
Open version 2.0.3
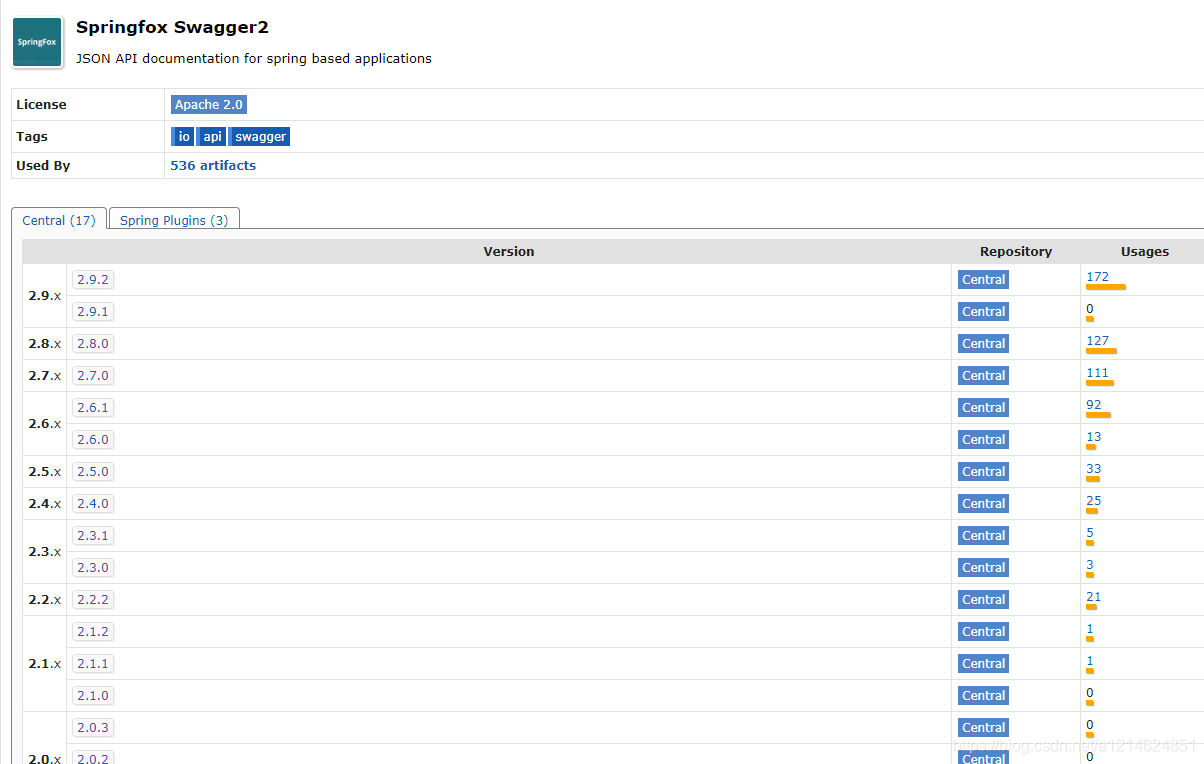(x=93, y=728)
